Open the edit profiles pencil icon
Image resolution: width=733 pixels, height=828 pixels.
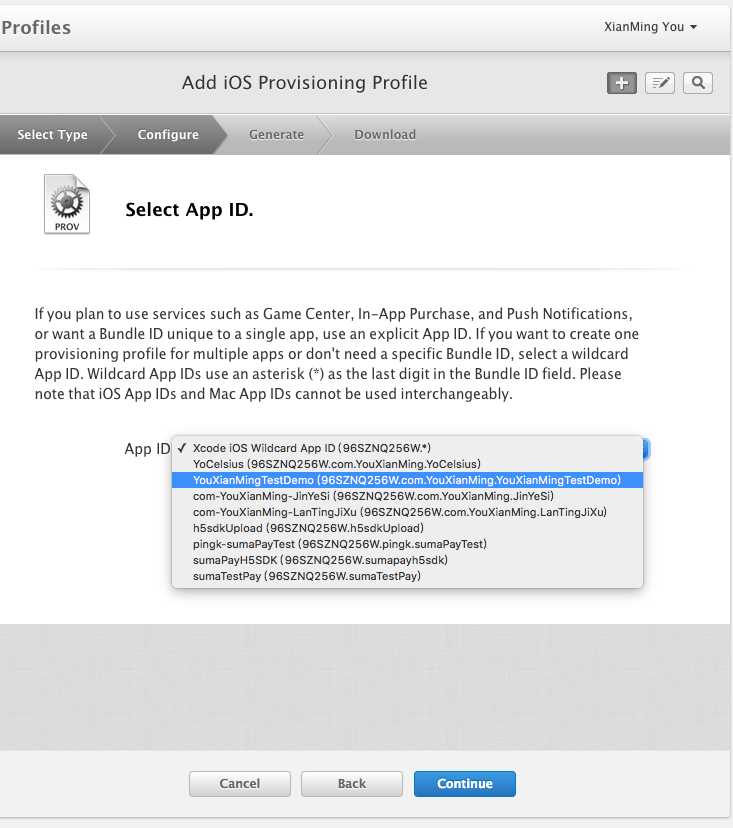point(660,83)
